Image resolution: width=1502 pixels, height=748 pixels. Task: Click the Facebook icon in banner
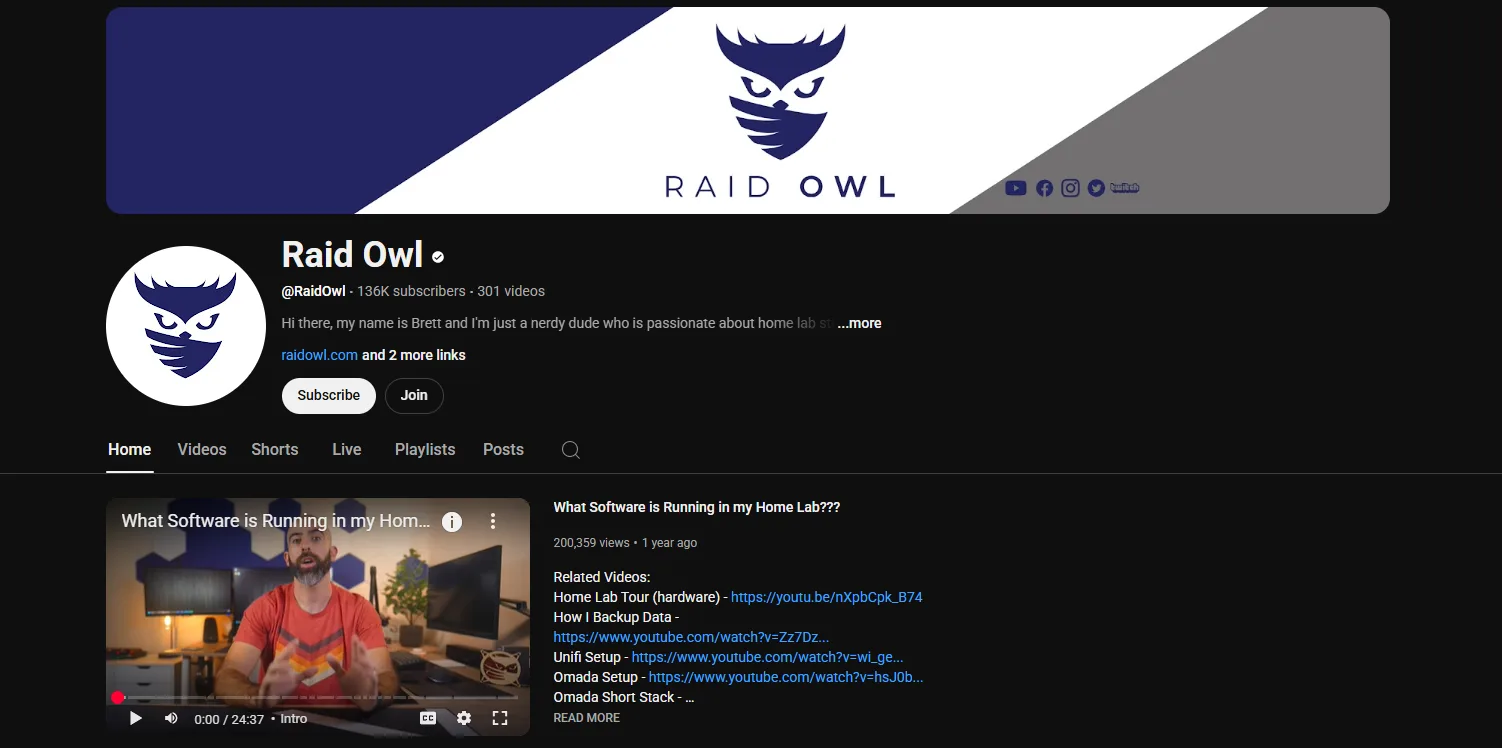click(1044, 188)
